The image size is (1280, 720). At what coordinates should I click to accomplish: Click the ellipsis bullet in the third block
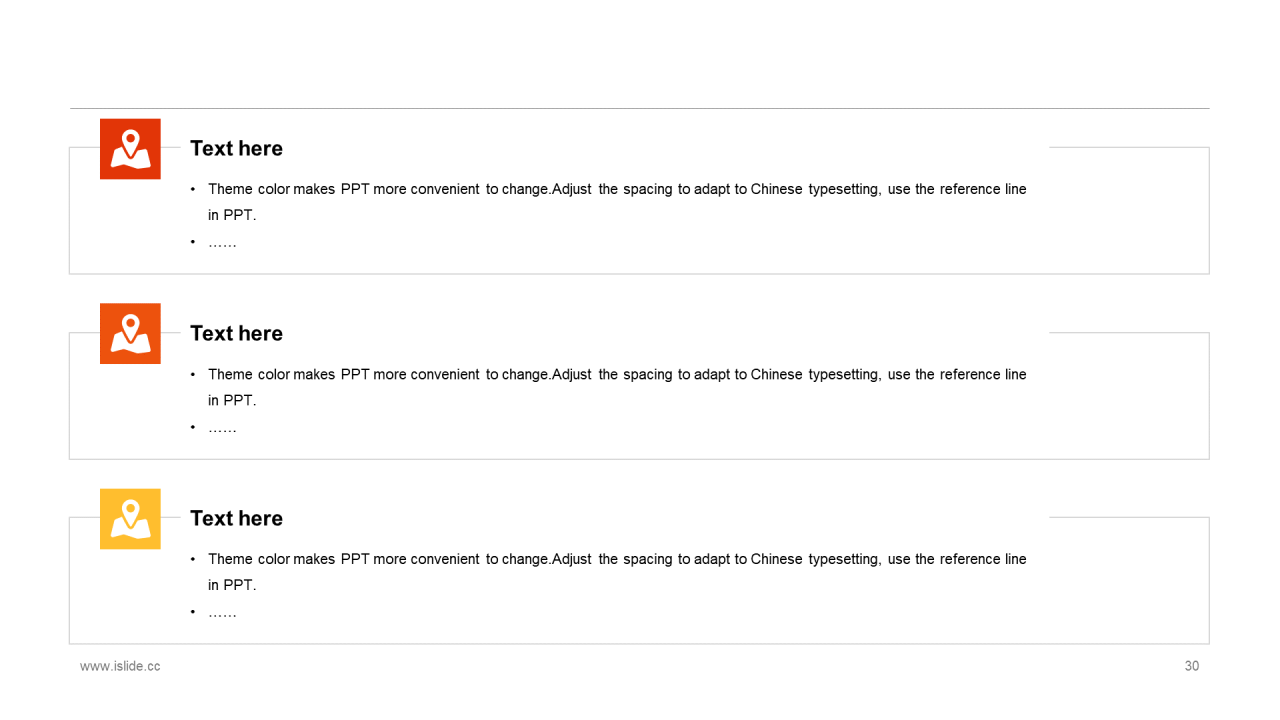(x=222, y=613)
